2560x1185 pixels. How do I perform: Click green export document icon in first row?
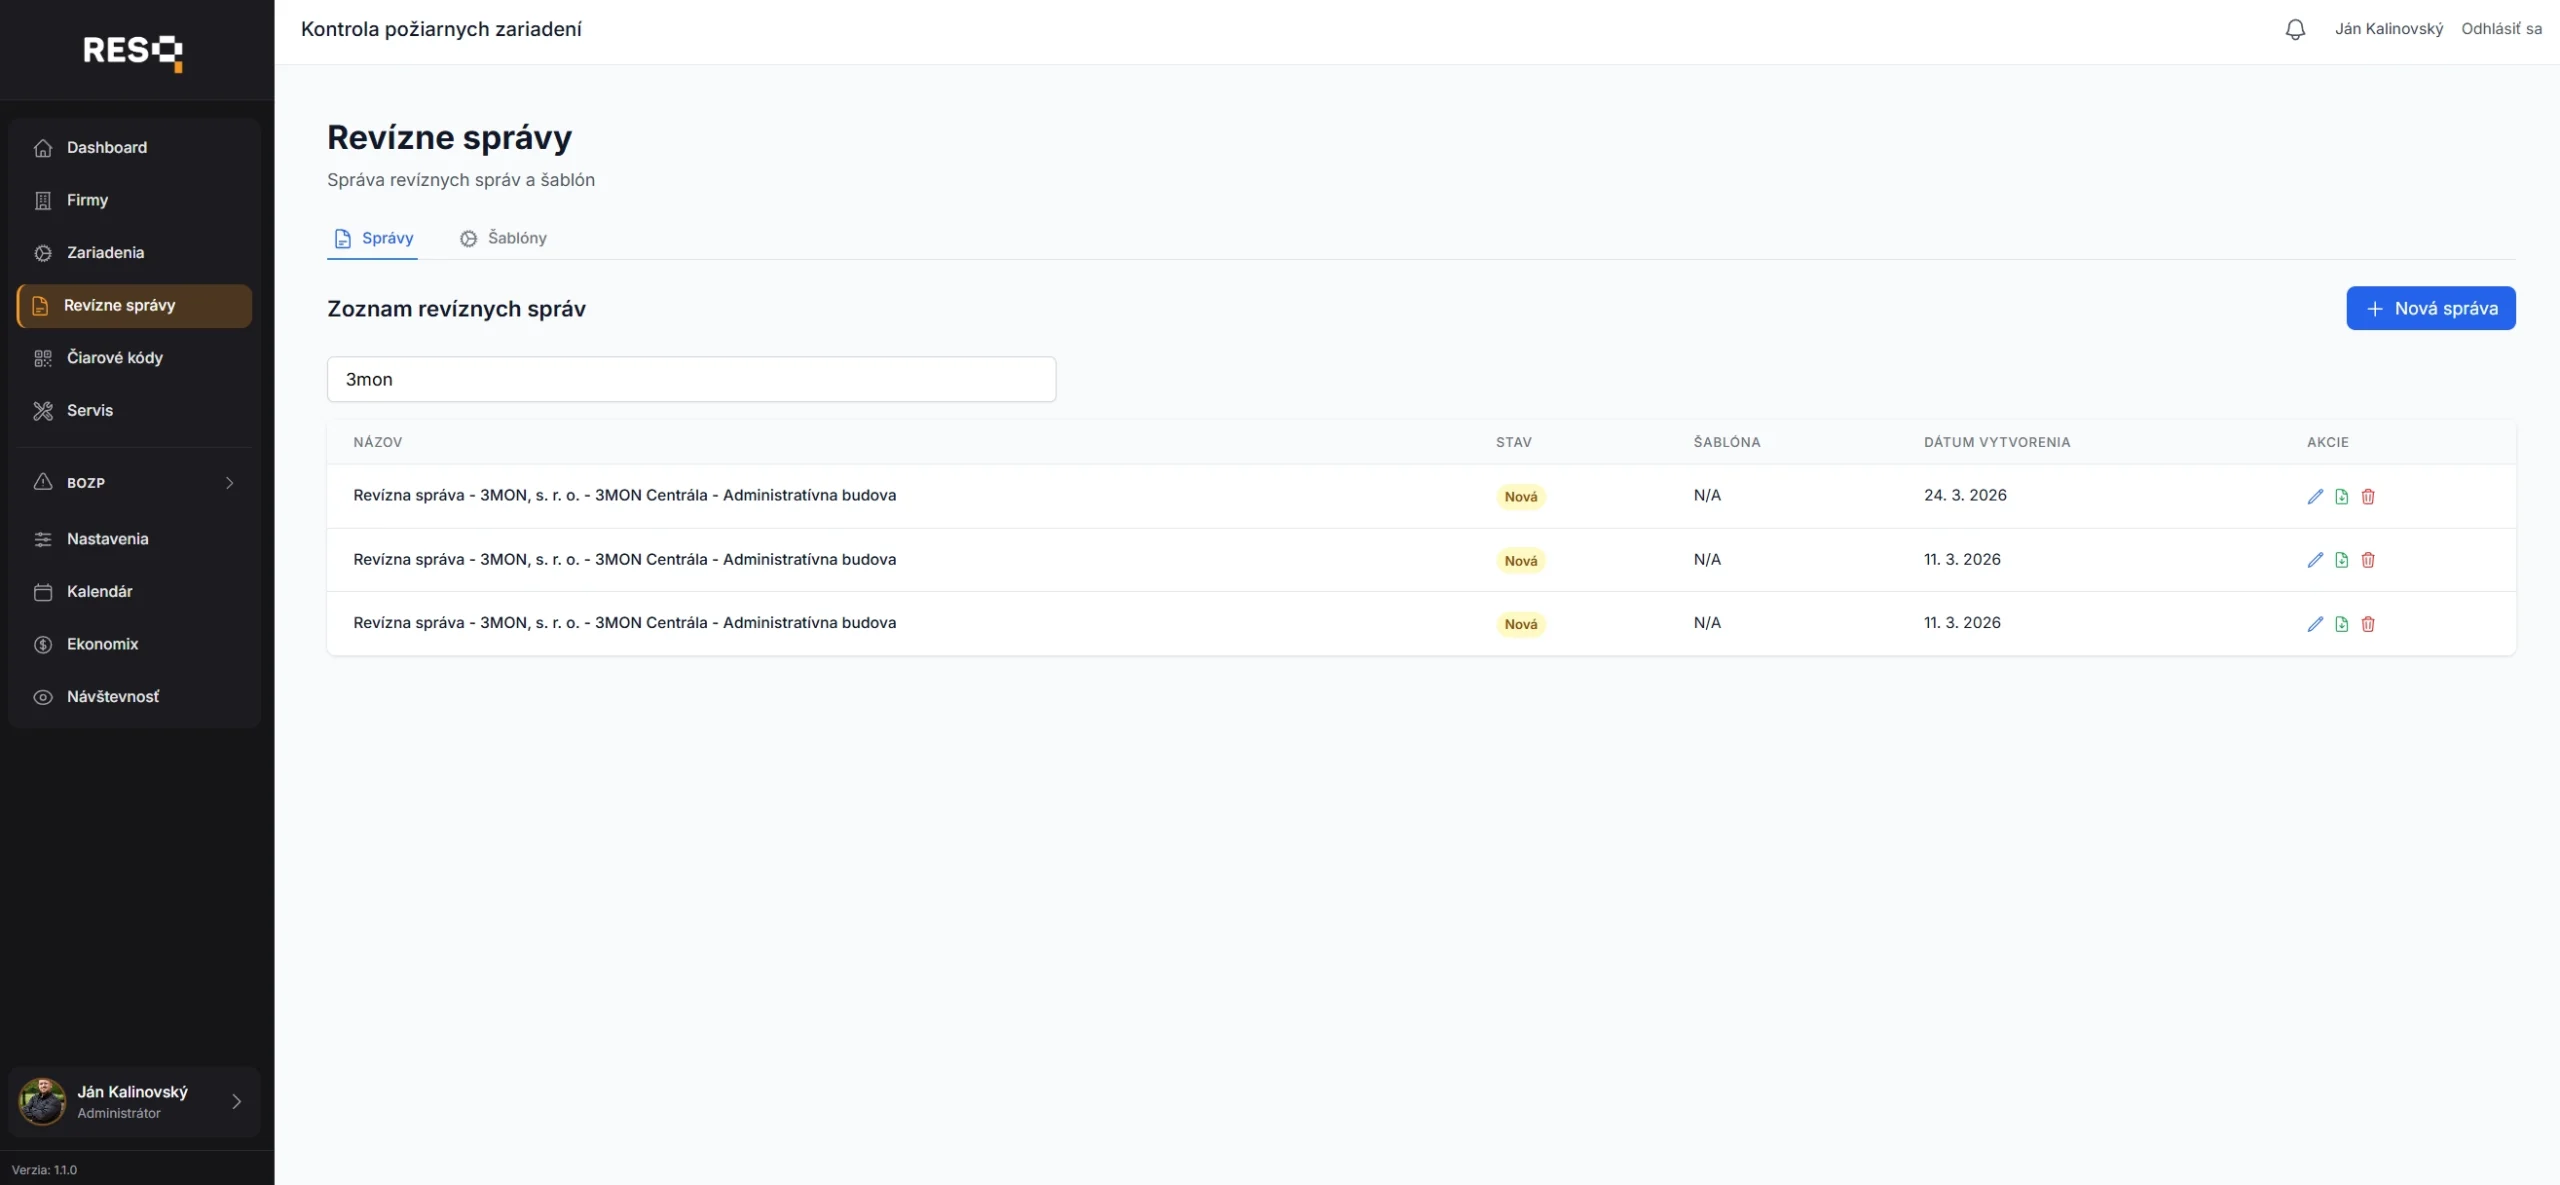2341,496
